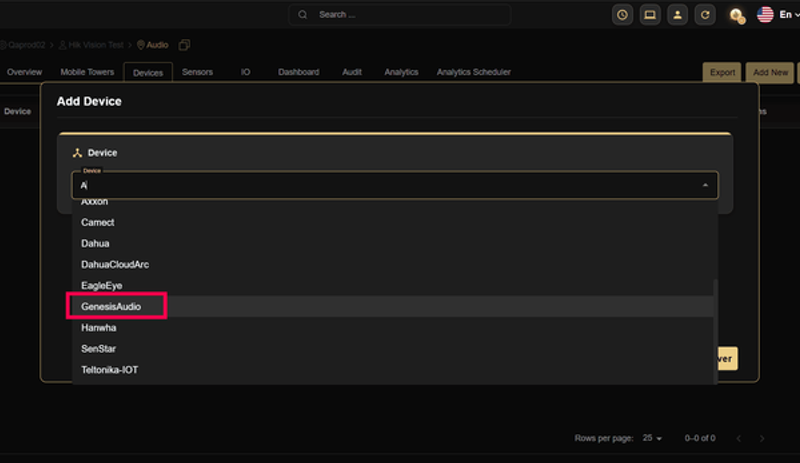Switch to the Dashboard tab

point(298,72)
